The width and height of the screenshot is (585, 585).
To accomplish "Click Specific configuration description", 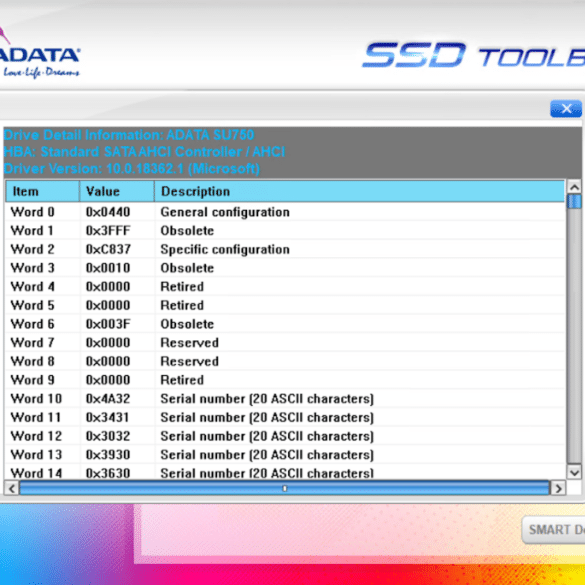I will tap(225, 249).
